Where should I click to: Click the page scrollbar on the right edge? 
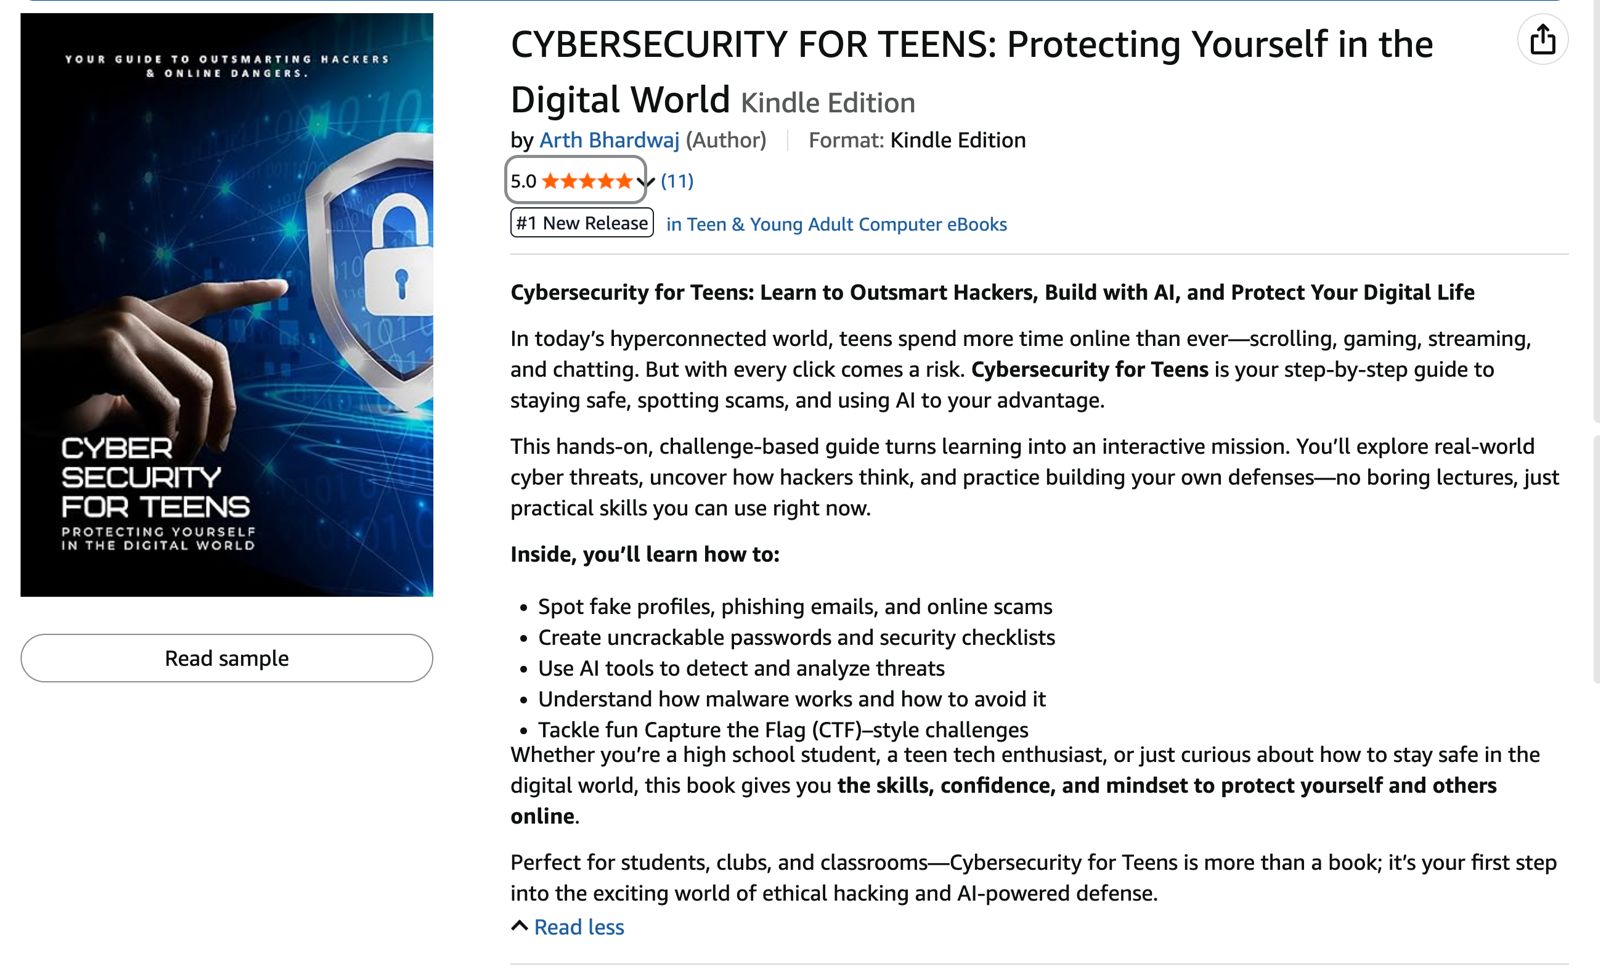point(1595,550)
